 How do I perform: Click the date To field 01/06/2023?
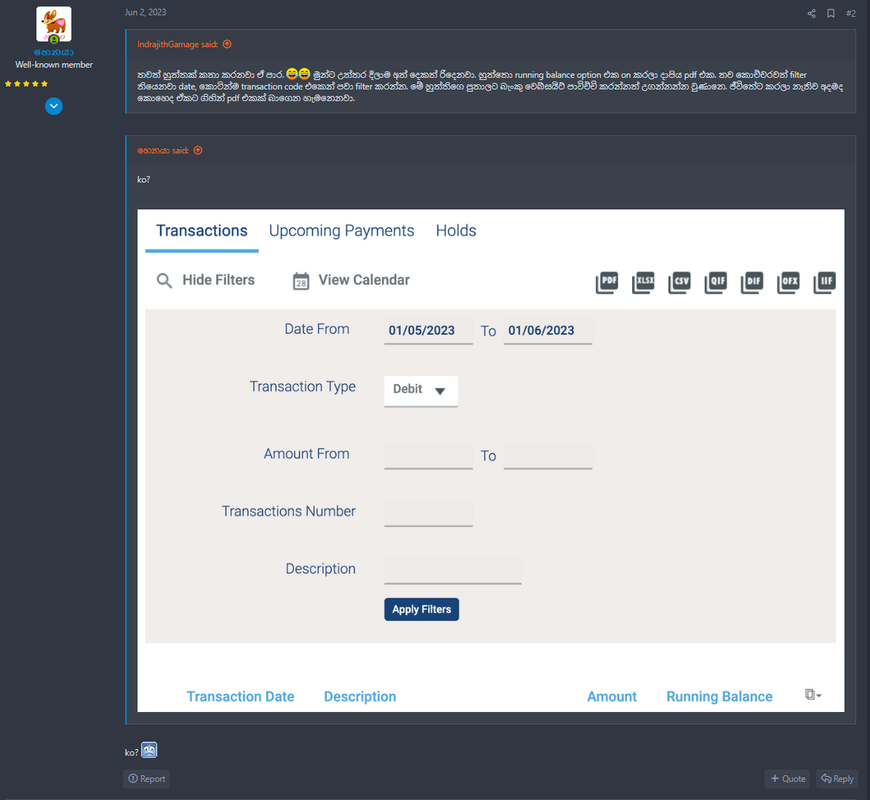tap(548, 331)
